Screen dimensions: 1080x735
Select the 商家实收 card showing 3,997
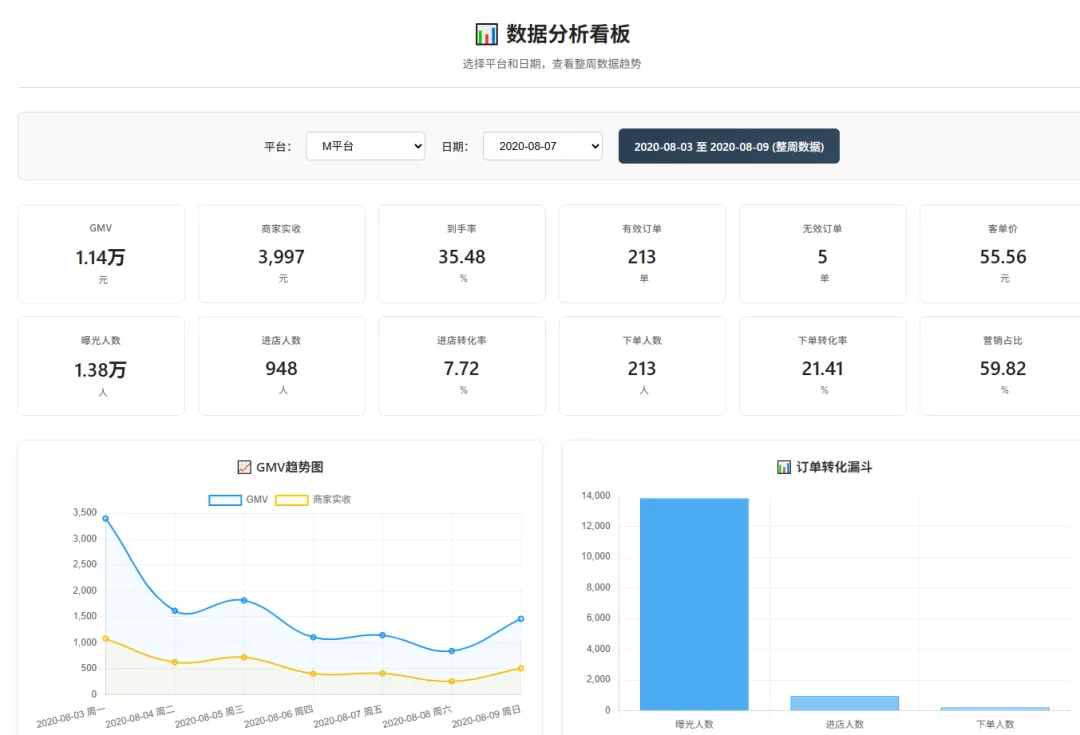[x=282, y=253]
